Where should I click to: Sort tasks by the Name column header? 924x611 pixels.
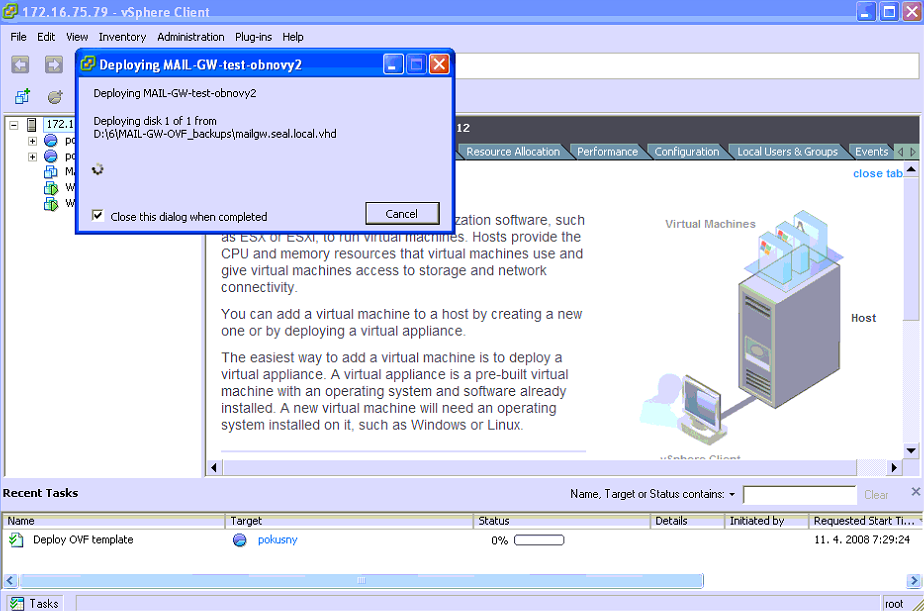[x=114, y=521]
